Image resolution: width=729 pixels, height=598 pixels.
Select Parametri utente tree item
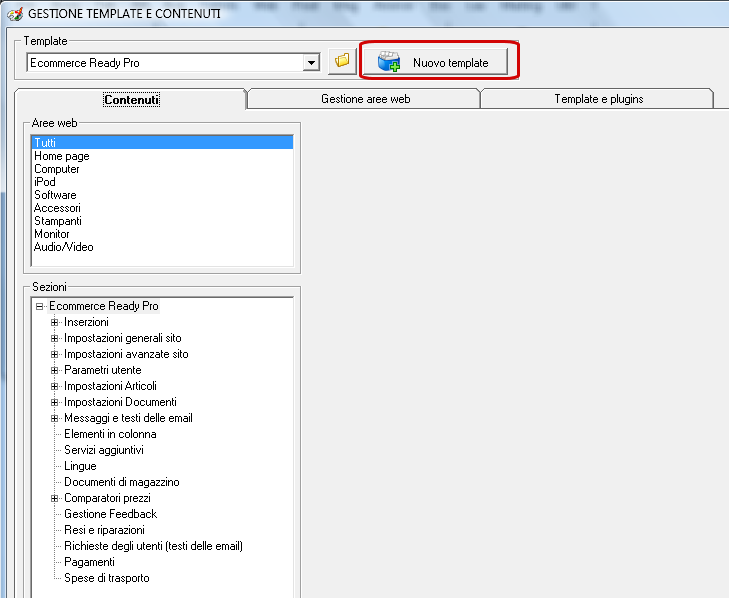(103, 370)
